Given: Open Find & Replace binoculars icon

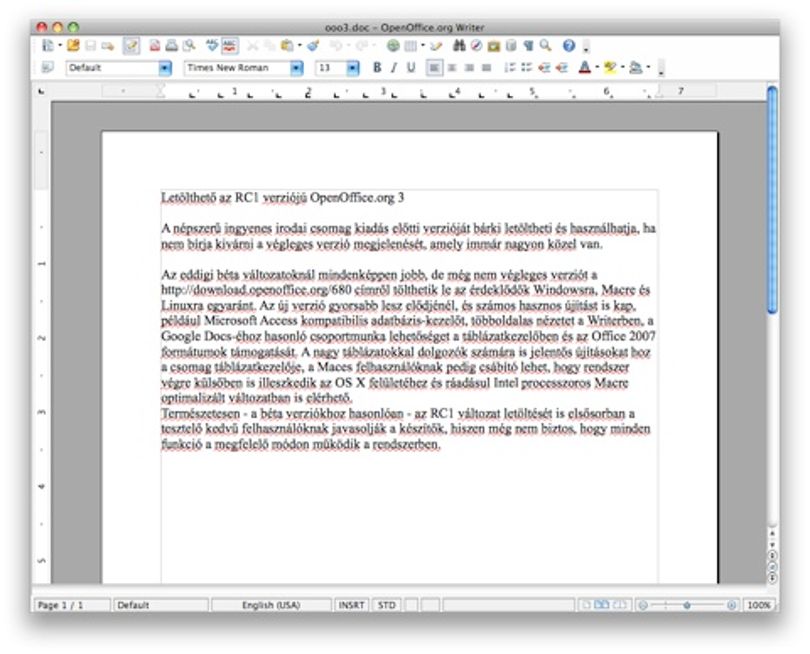Looking at the screenshot, I should [x=459, y=45].
